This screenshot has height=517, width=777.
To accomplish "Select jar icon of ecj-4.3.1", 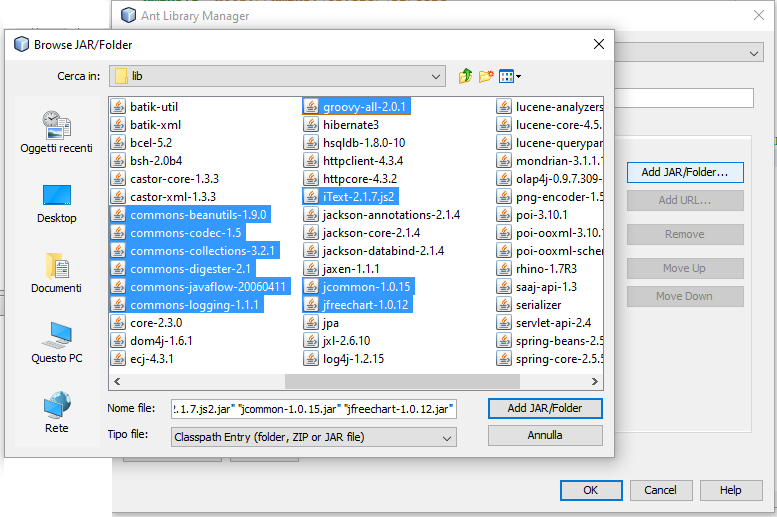I will point(118,359).
